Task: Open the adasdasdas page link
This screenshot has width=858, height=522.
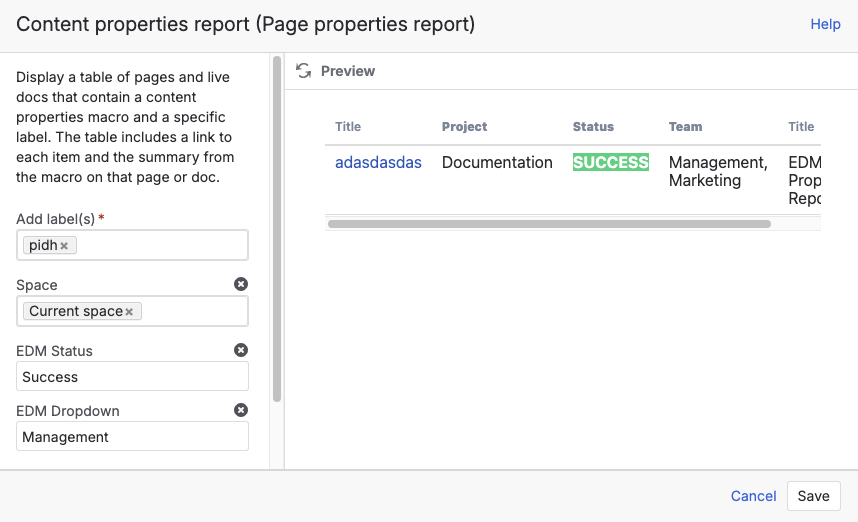Action: [378, 163]
